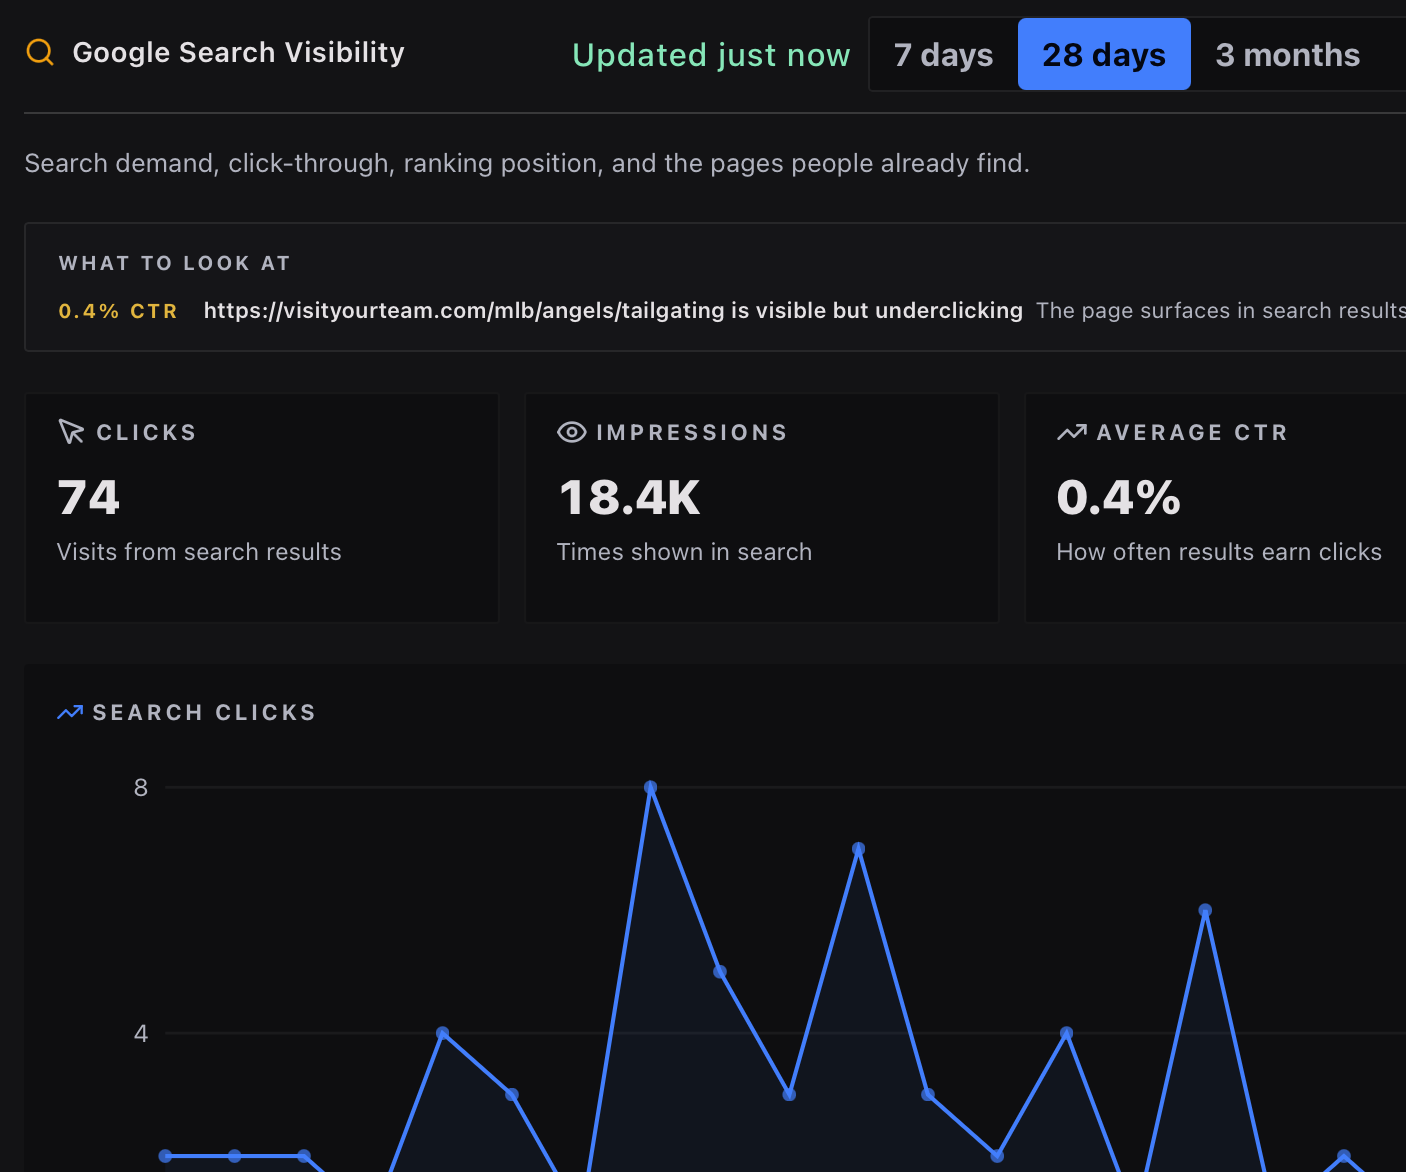Click the 18.4K impressions value
This screenshot has width=1406, height=1172.
[629, 497]
